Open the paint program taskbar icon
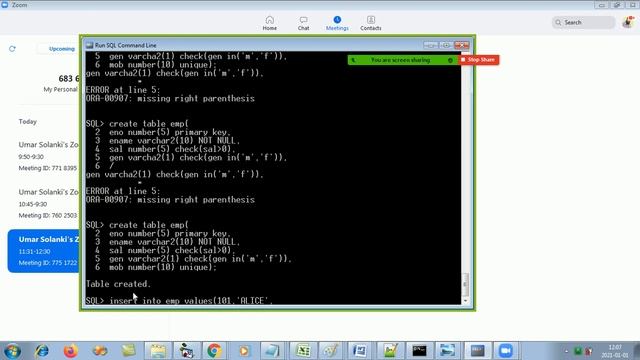640x360 pixels. pyautogui.click(x=331, y=351)
